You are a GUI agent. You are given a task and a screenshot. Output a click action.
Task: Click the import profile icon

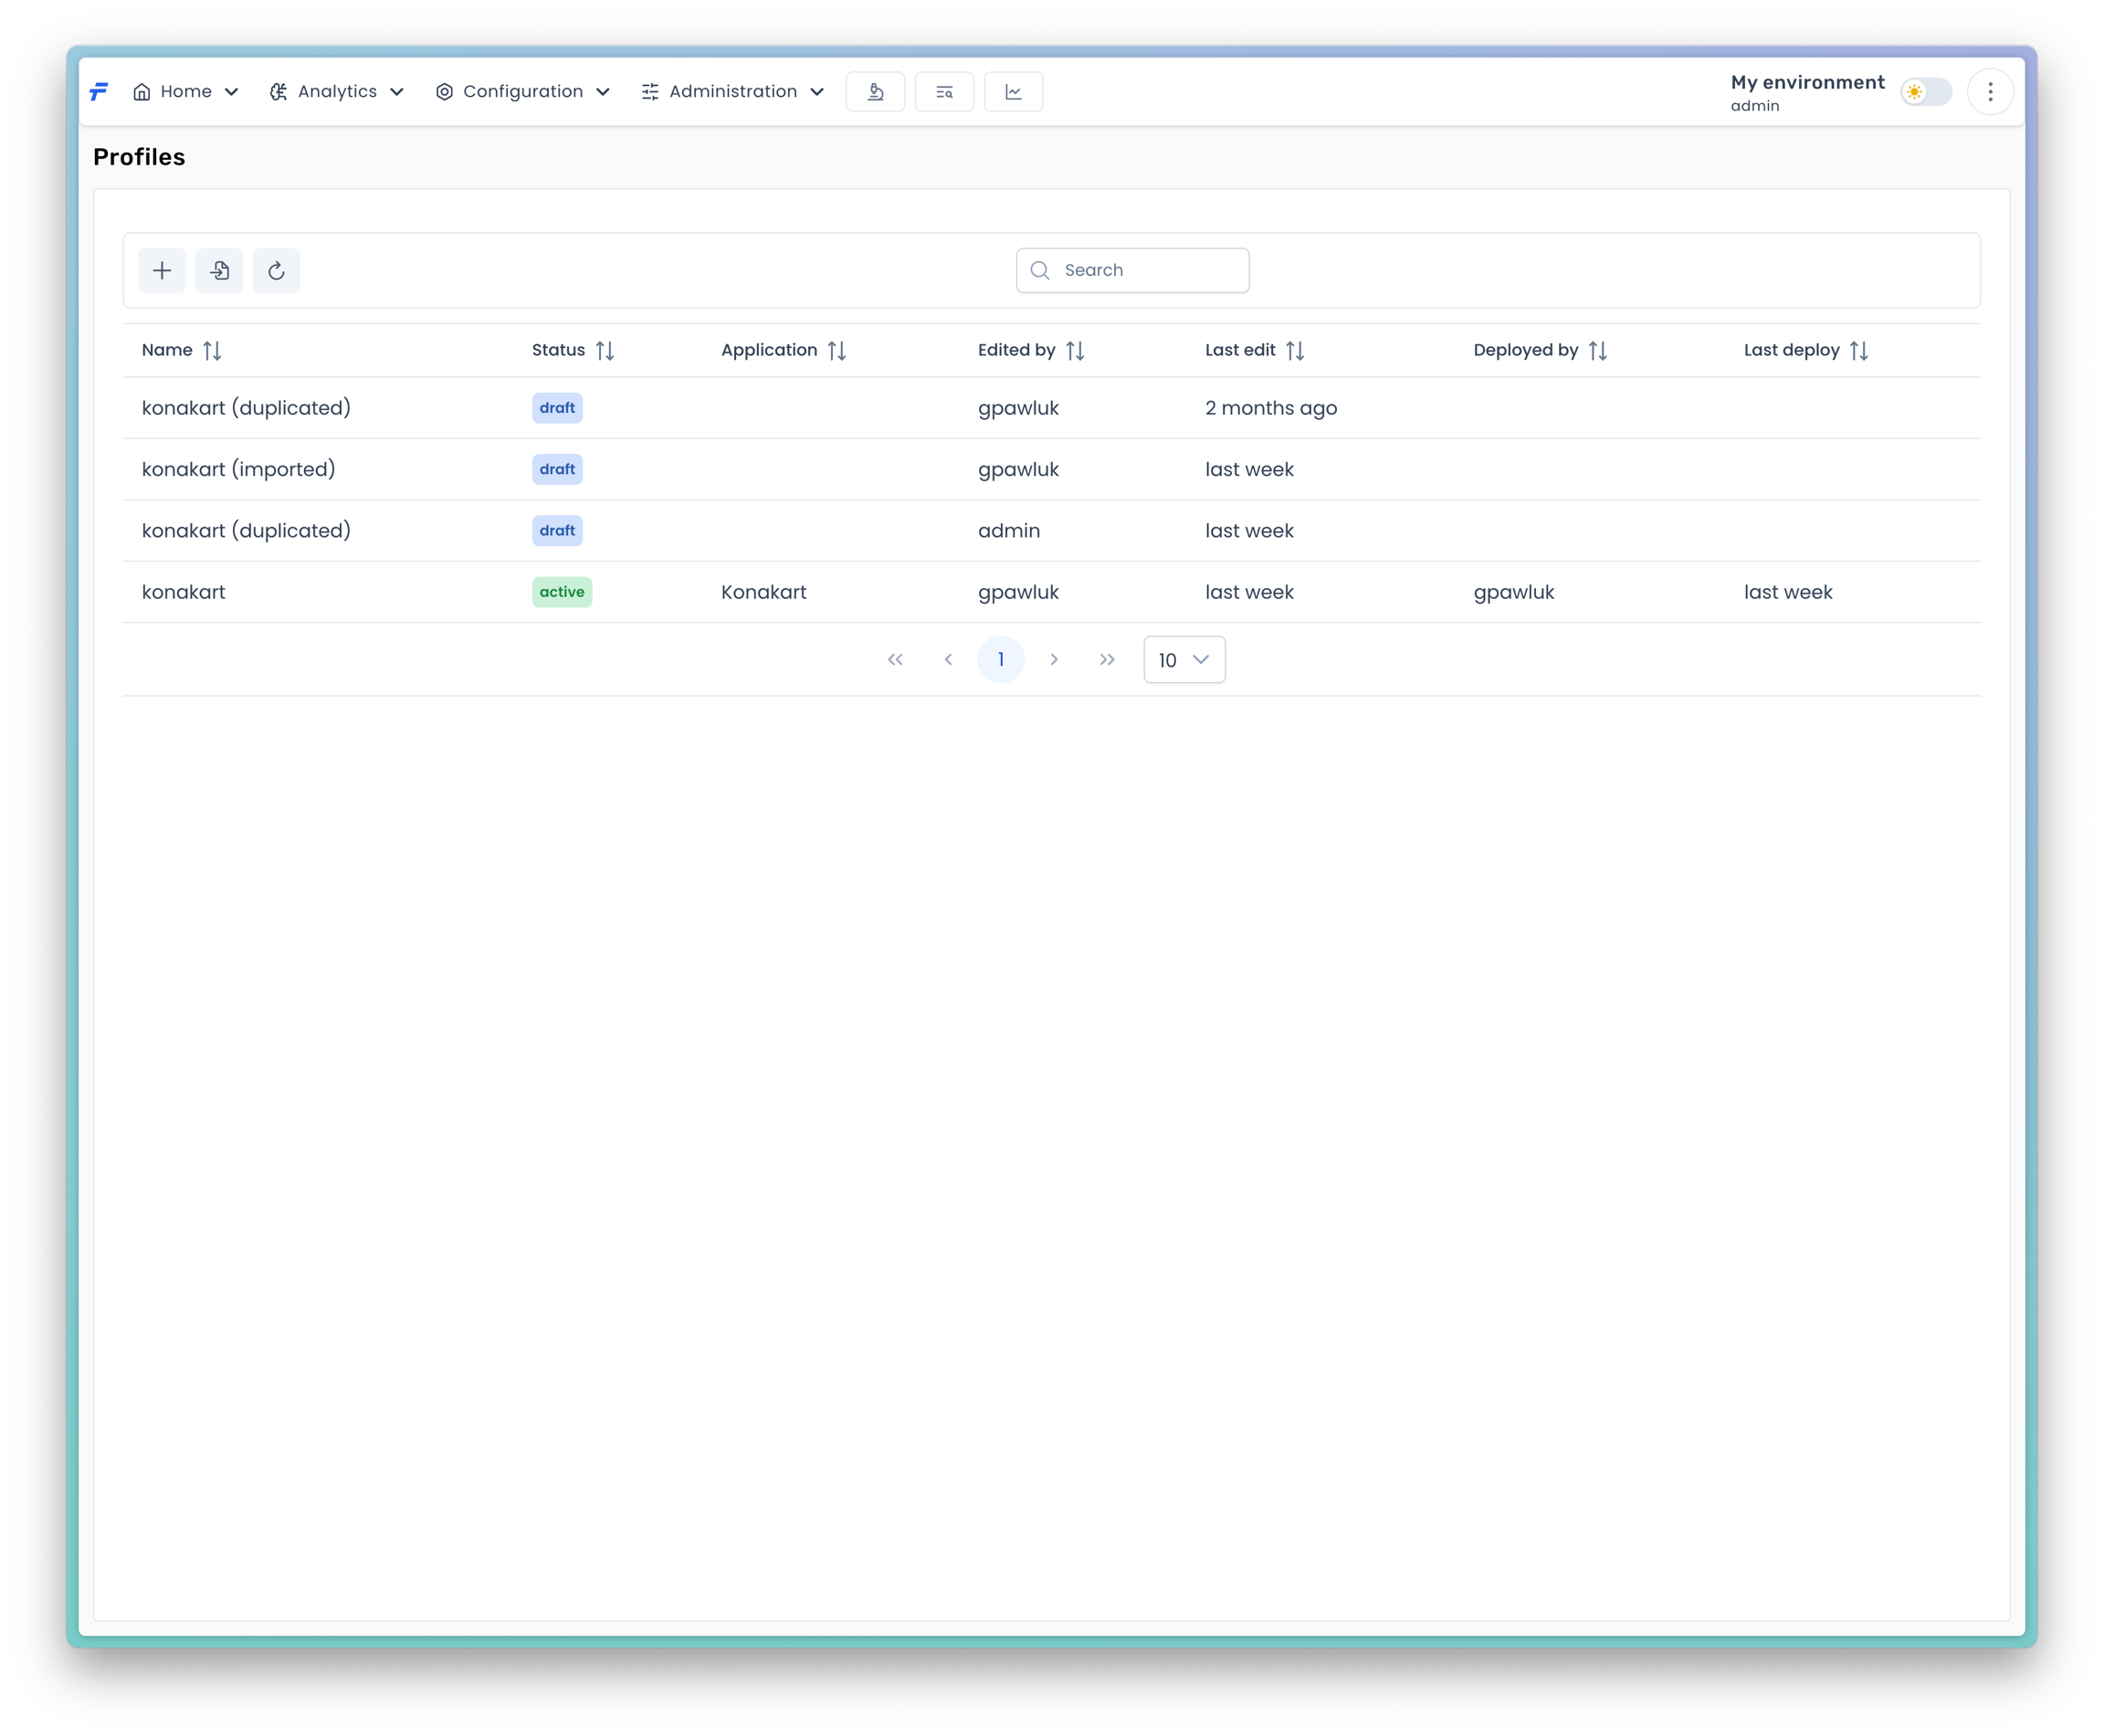[219, 271]
